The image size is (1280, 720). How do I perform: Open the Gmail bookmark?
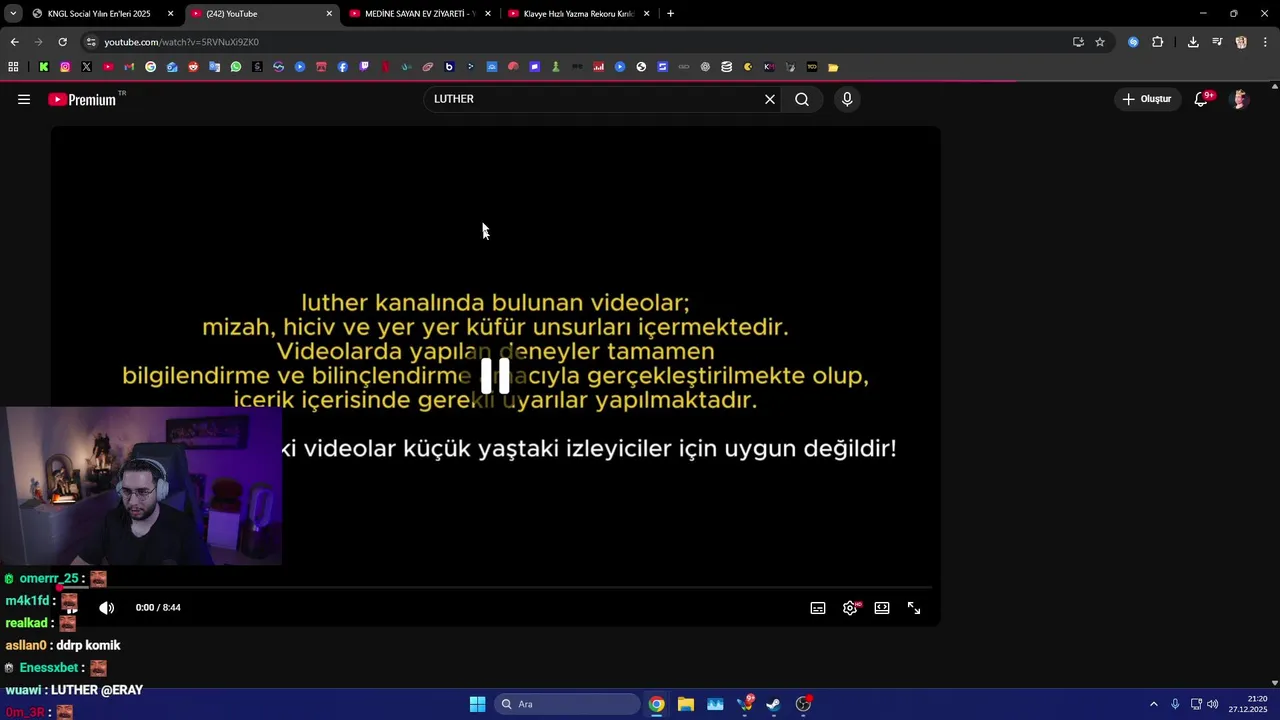(129, 67)
